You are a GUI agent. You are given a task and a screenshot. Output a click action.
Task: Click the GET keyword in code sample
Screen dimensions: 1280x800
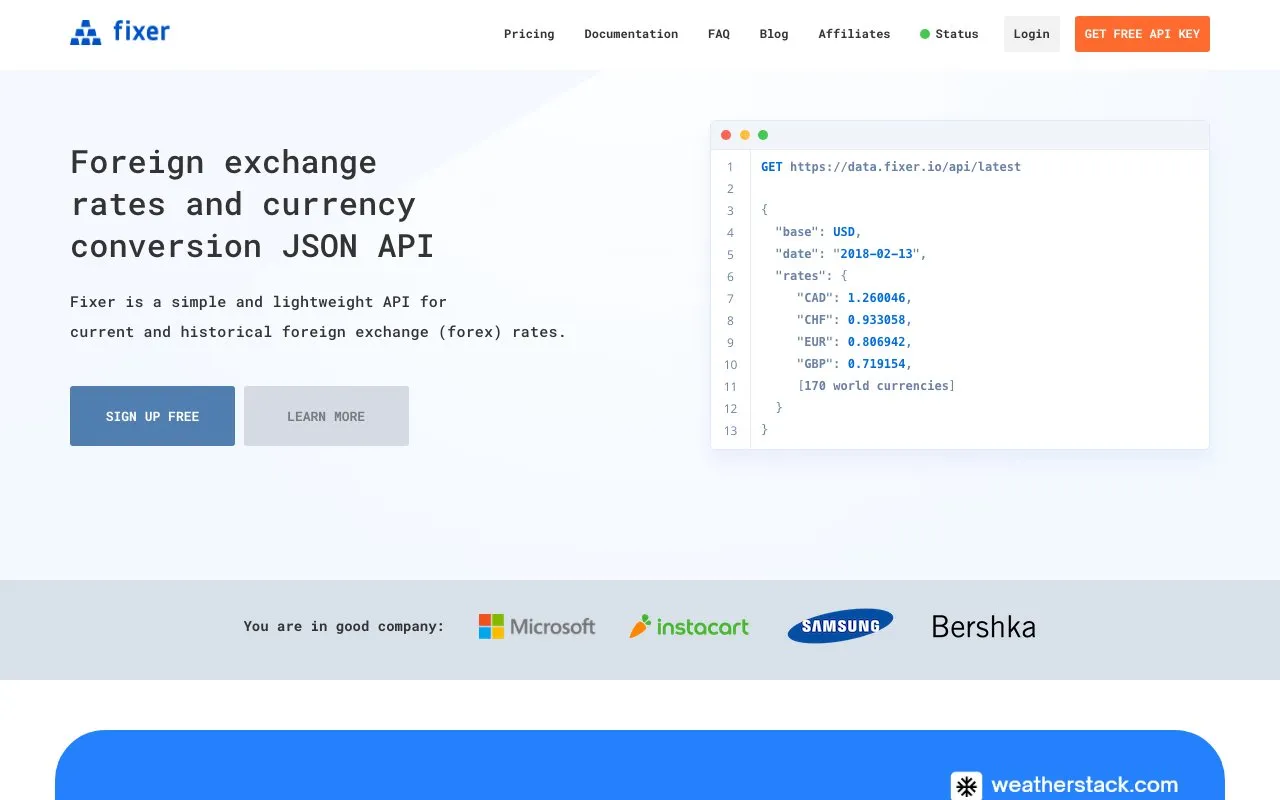[772, 167]
